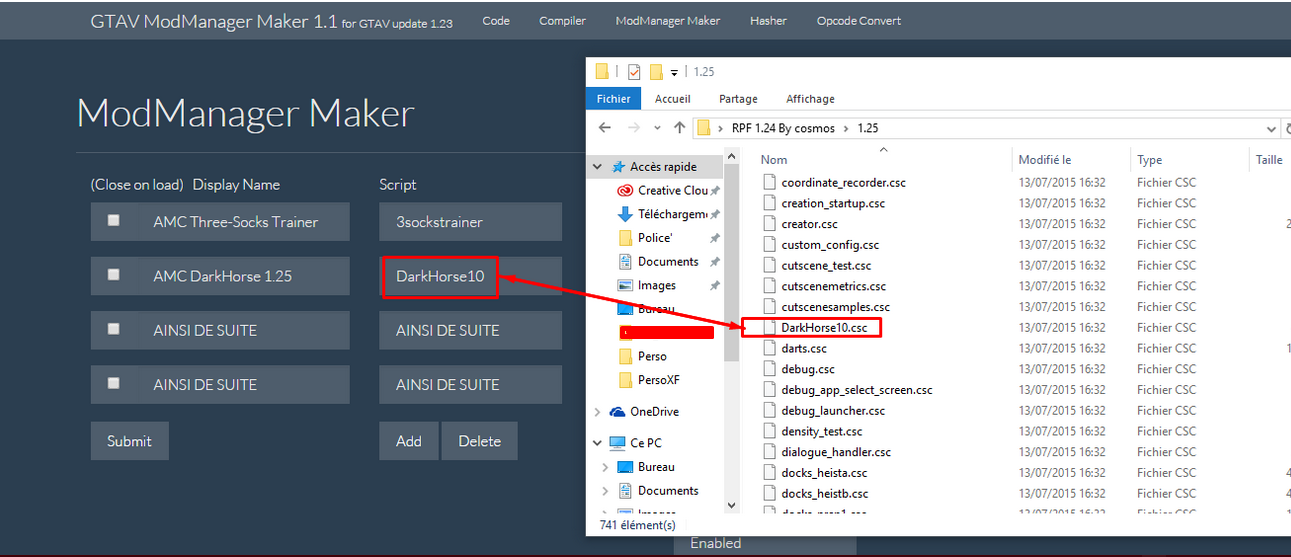Image resolution: width=1291 pixels, height=557 pixels.
Task: Expand the OneDrive tree node
Action: [598, 412]
